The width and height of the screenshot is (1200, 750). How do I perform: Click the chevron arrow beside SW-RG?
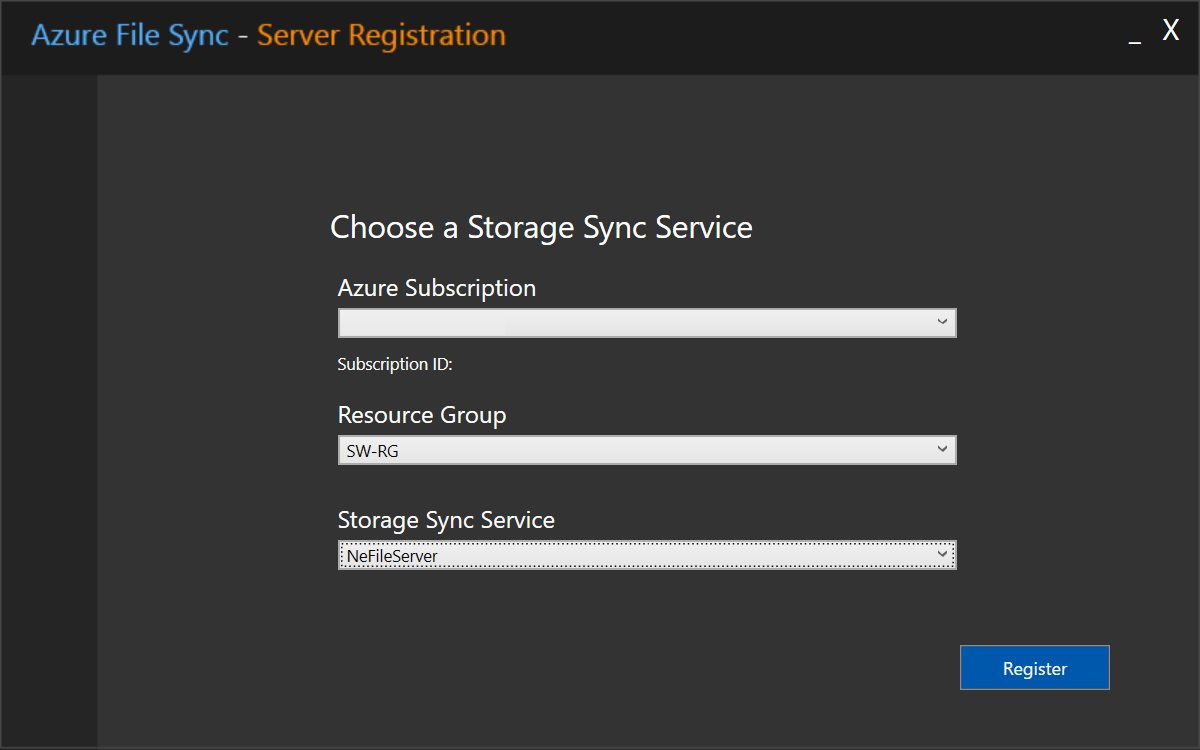(x=941, y=450)
